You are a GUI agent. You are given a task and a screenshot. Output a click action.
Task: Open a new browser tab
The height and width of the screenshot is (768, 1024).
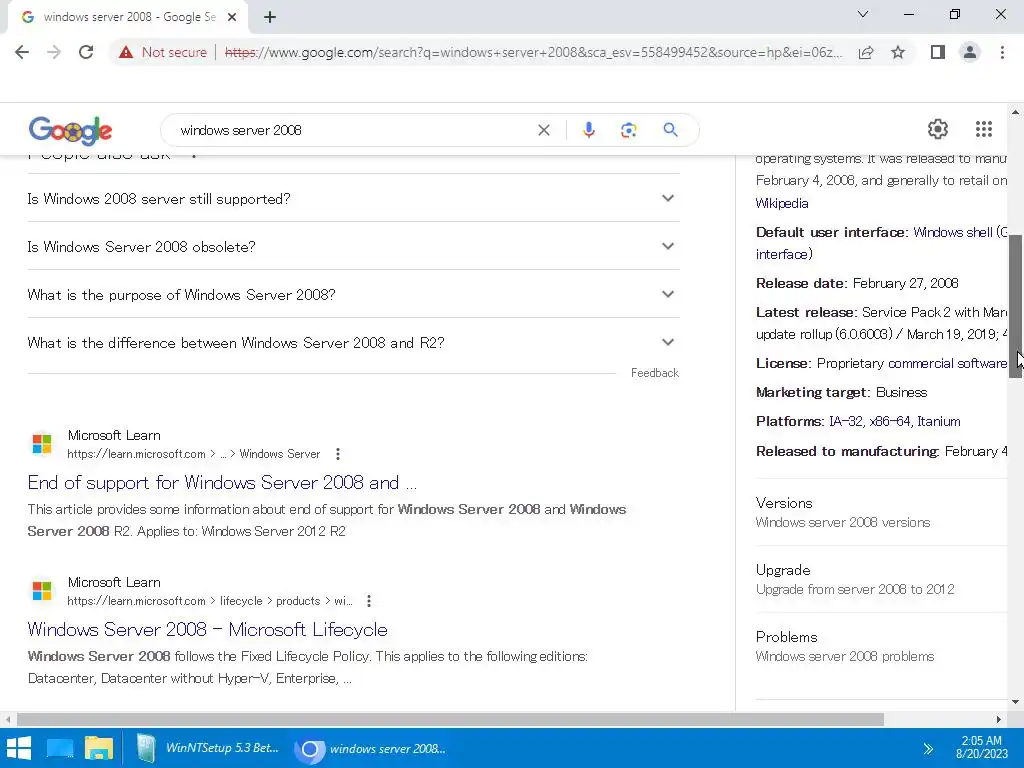click(x=270, y=18)
